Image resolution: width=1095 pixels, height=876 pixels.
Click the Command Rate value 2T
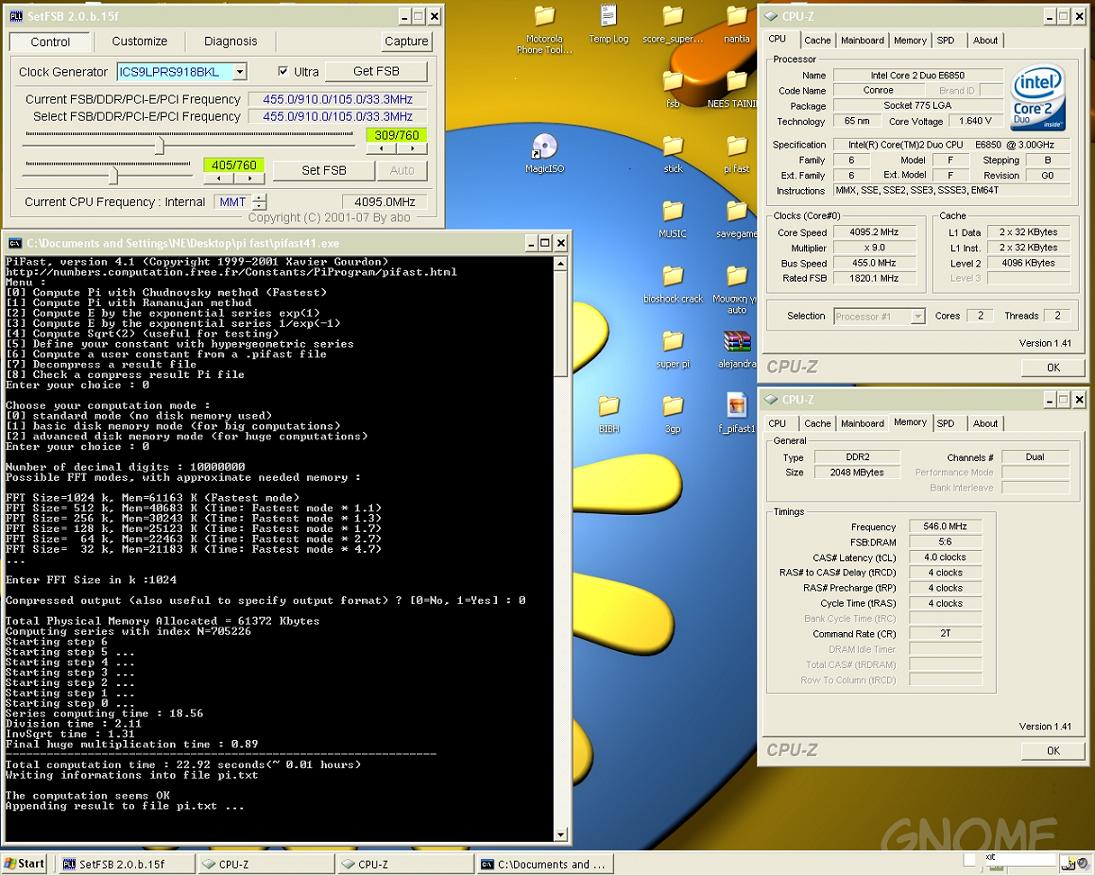click(945, 634)
